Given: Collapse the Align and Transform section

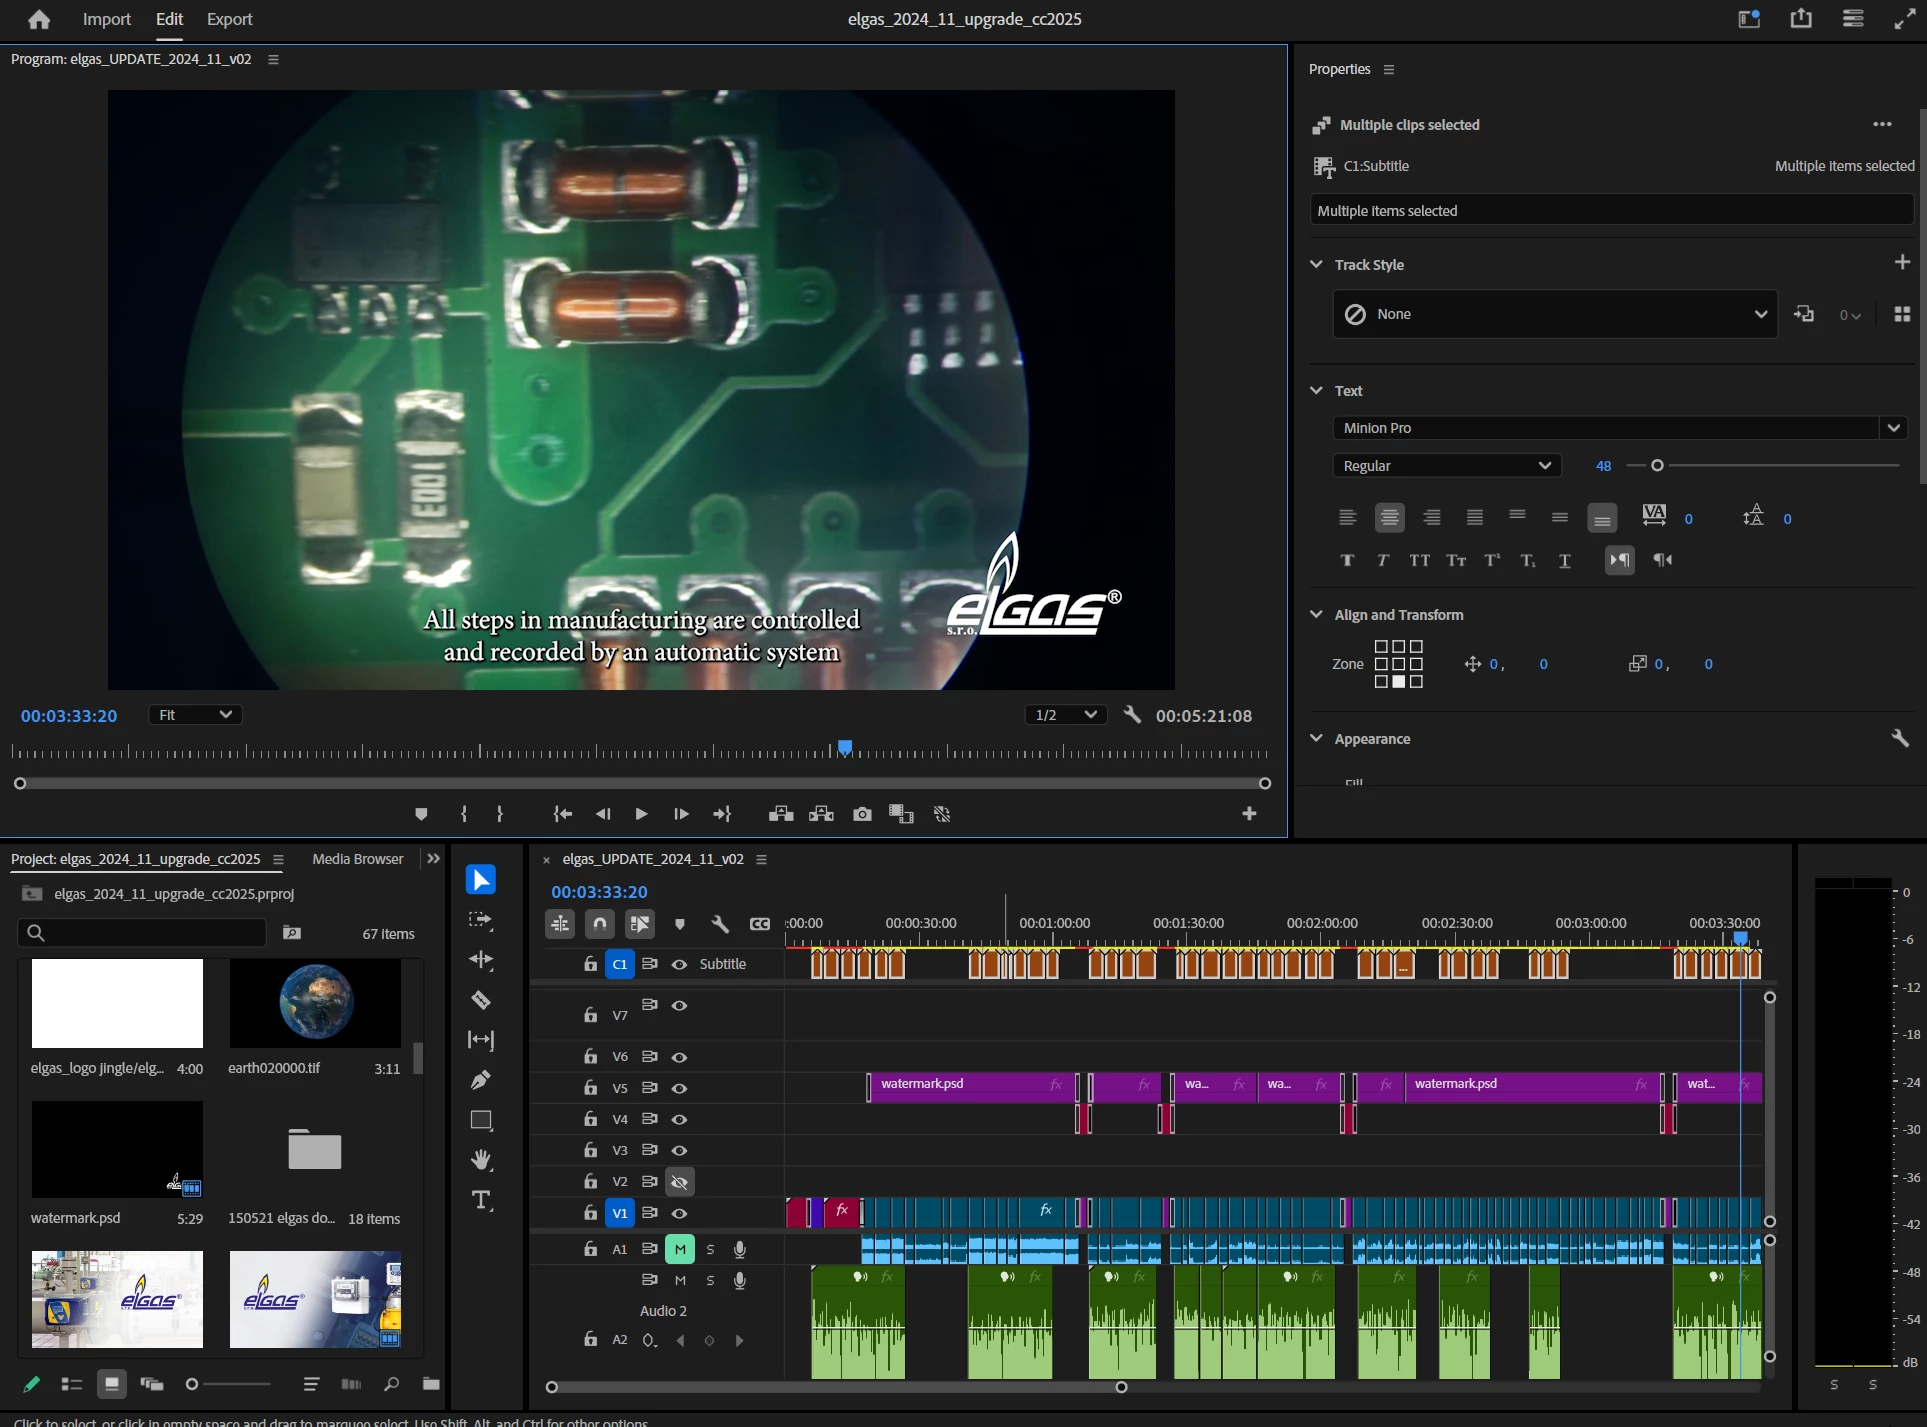Looking at the screenshot, I should (1316, 615).
